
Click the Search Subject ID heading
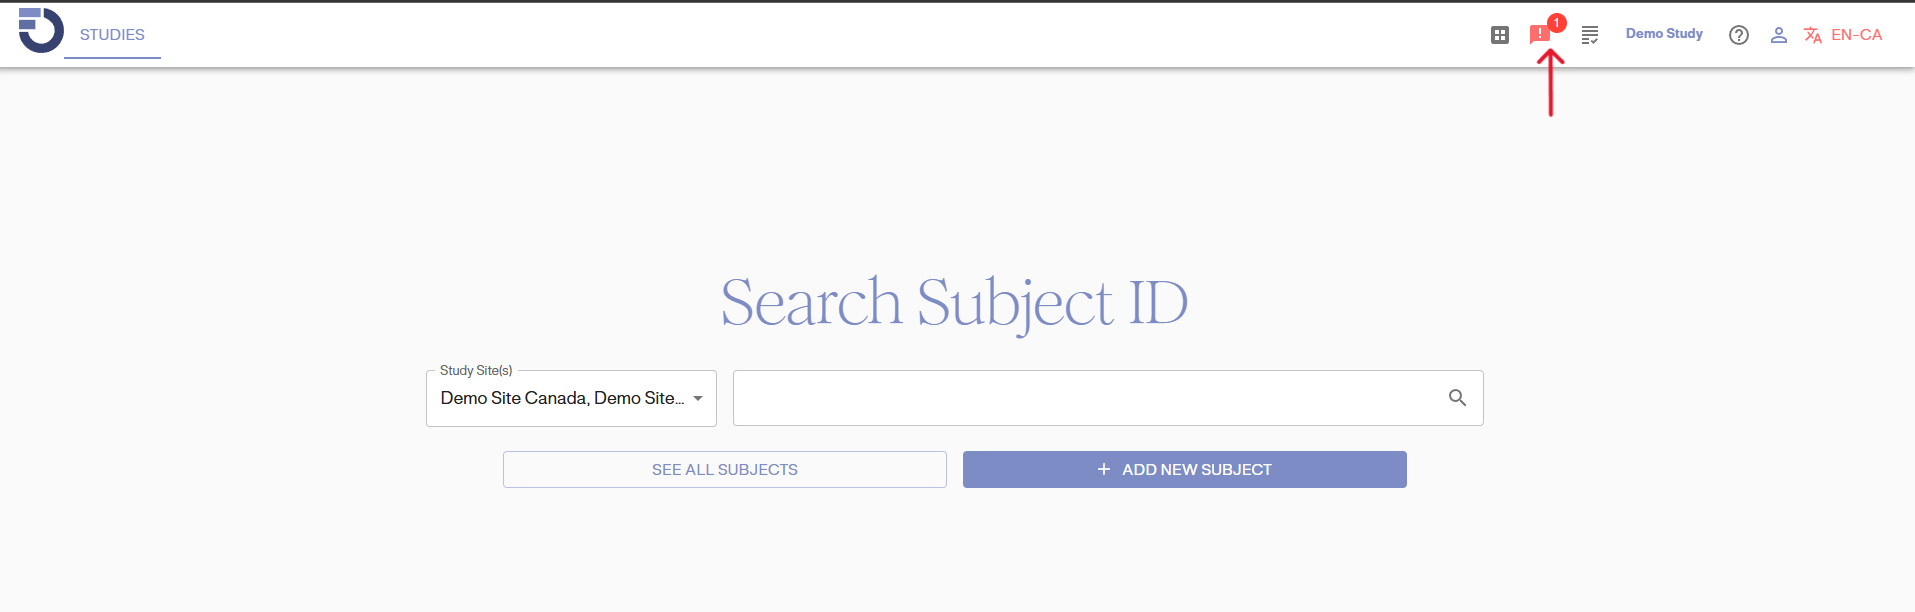pos(954,303)
